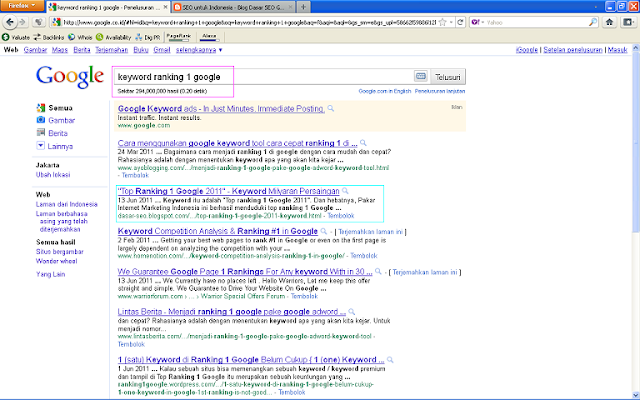Reload the page with the refresh icon
This screenshot has width=640, height=400.
[x=460, y=22]
